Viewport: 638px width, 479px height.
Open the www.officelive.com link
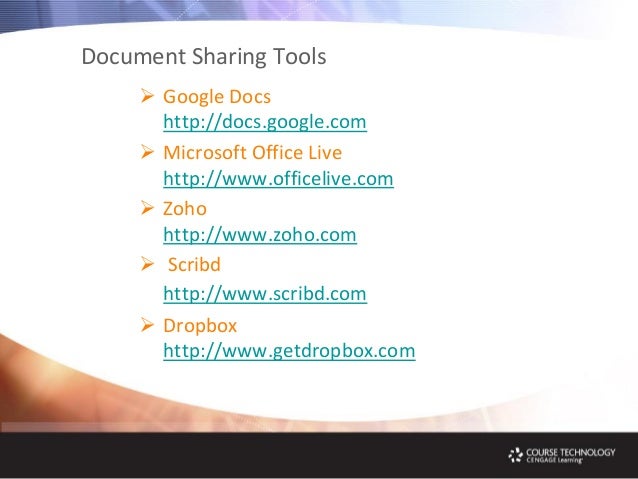click(x=278, y=179)
